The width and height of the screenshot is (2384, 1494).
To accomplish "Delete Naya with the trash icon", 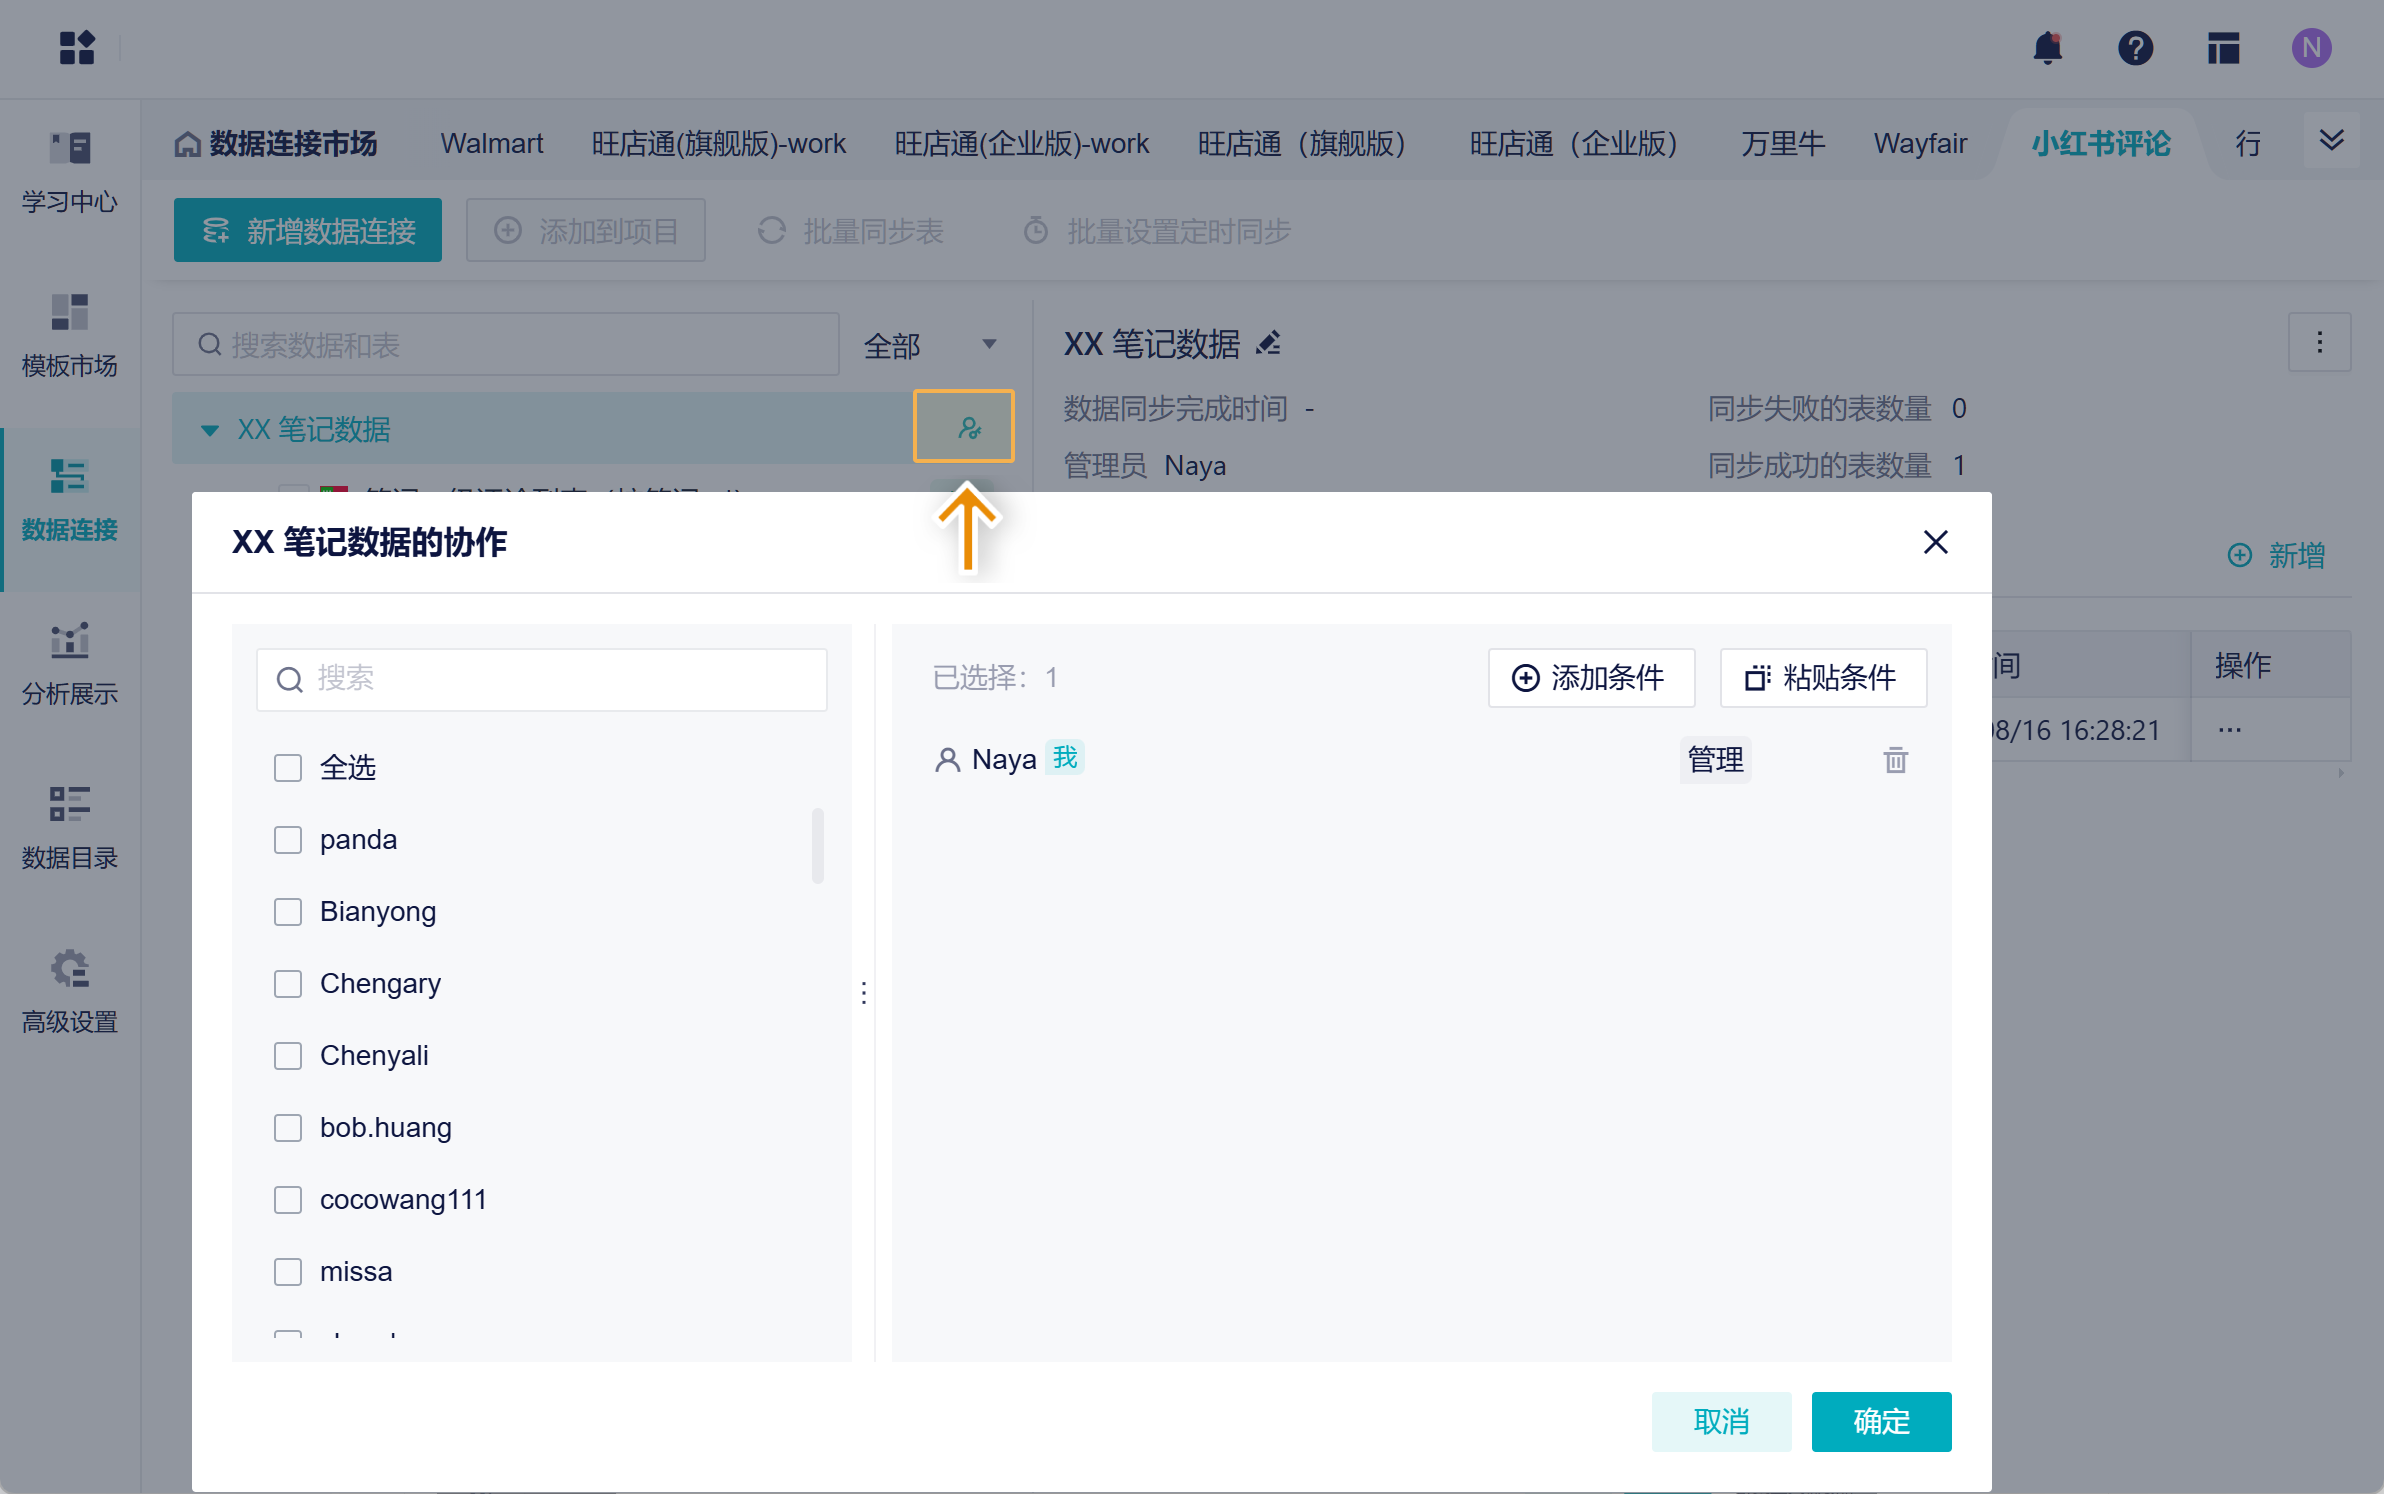I will pos(1895,760).
